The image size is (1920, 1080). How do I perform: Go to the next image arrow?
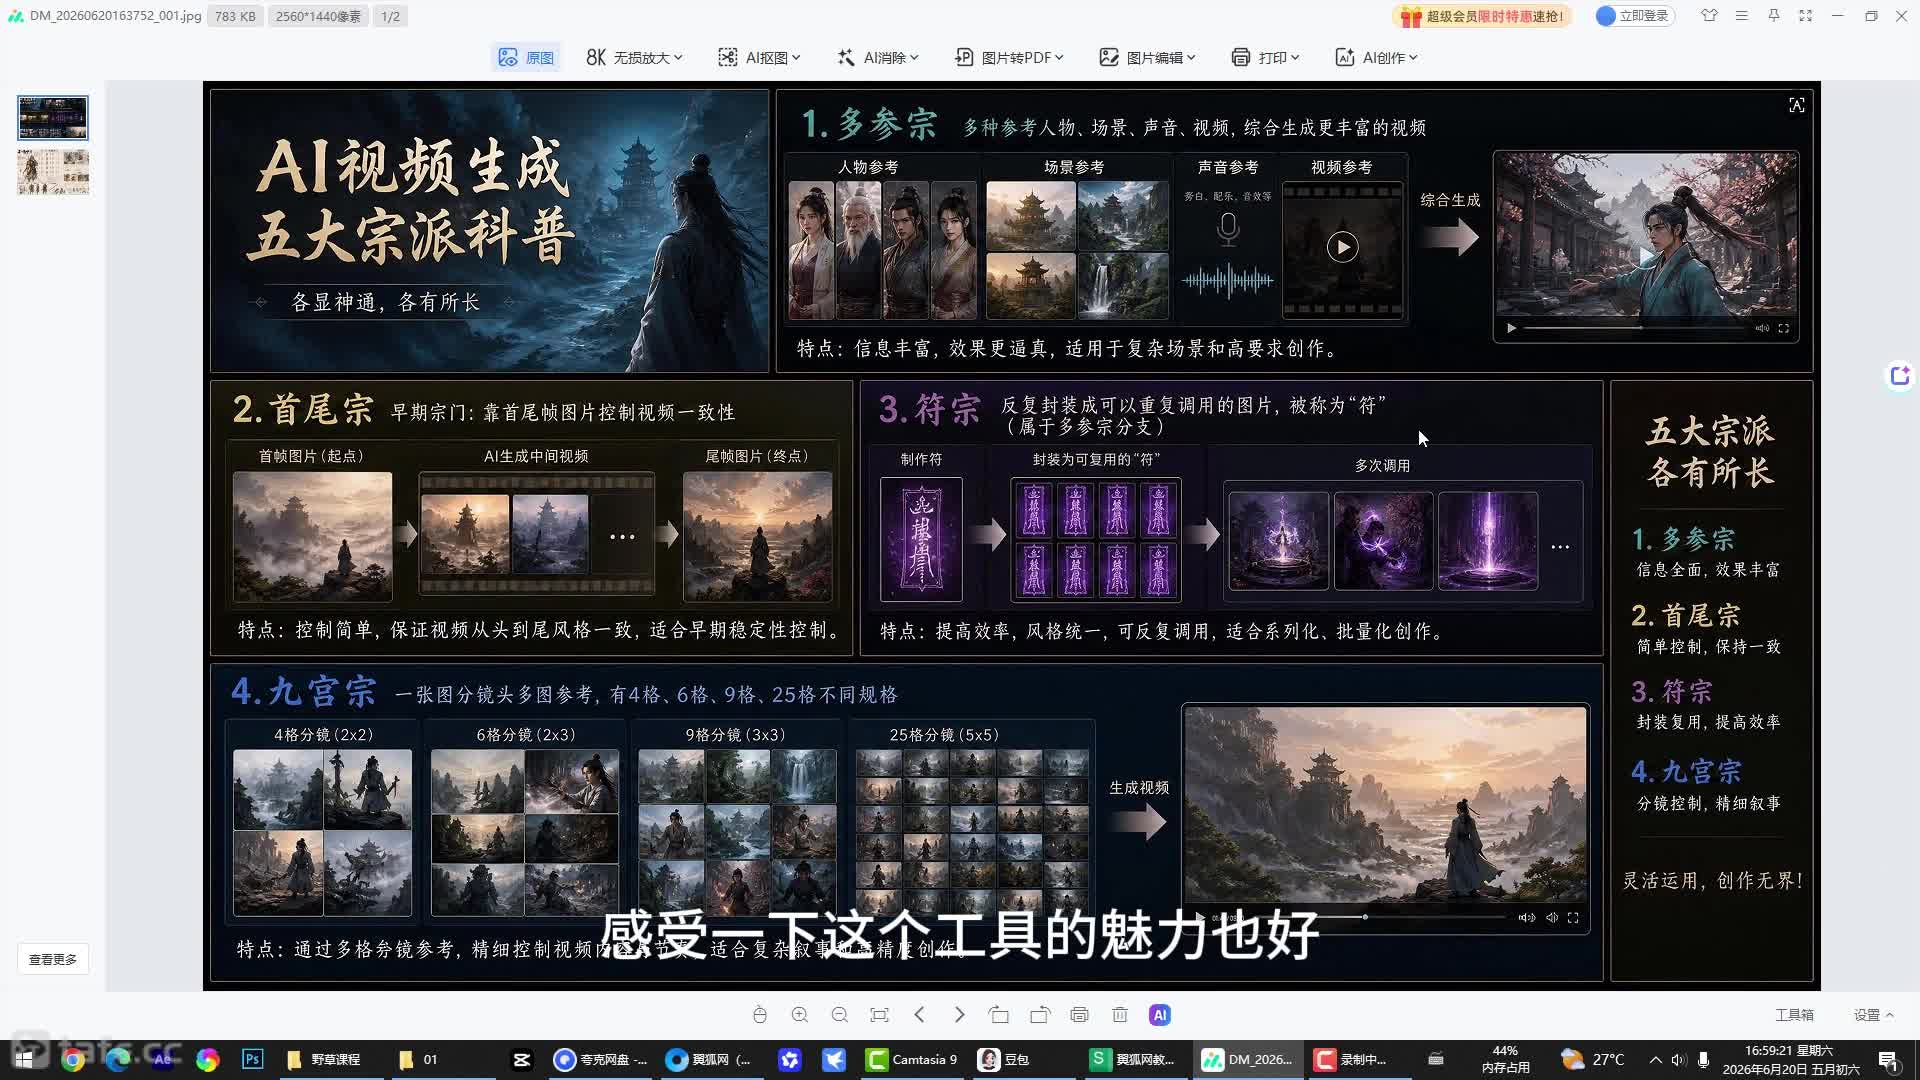pos(960,1015)
